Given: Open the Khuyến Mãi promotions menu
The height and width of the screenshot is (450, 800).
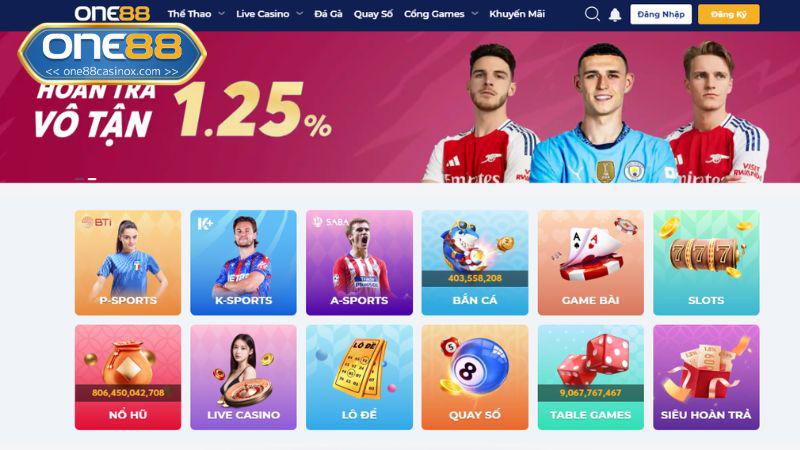Looking at the screenshot, I should (x=517, y=14).
